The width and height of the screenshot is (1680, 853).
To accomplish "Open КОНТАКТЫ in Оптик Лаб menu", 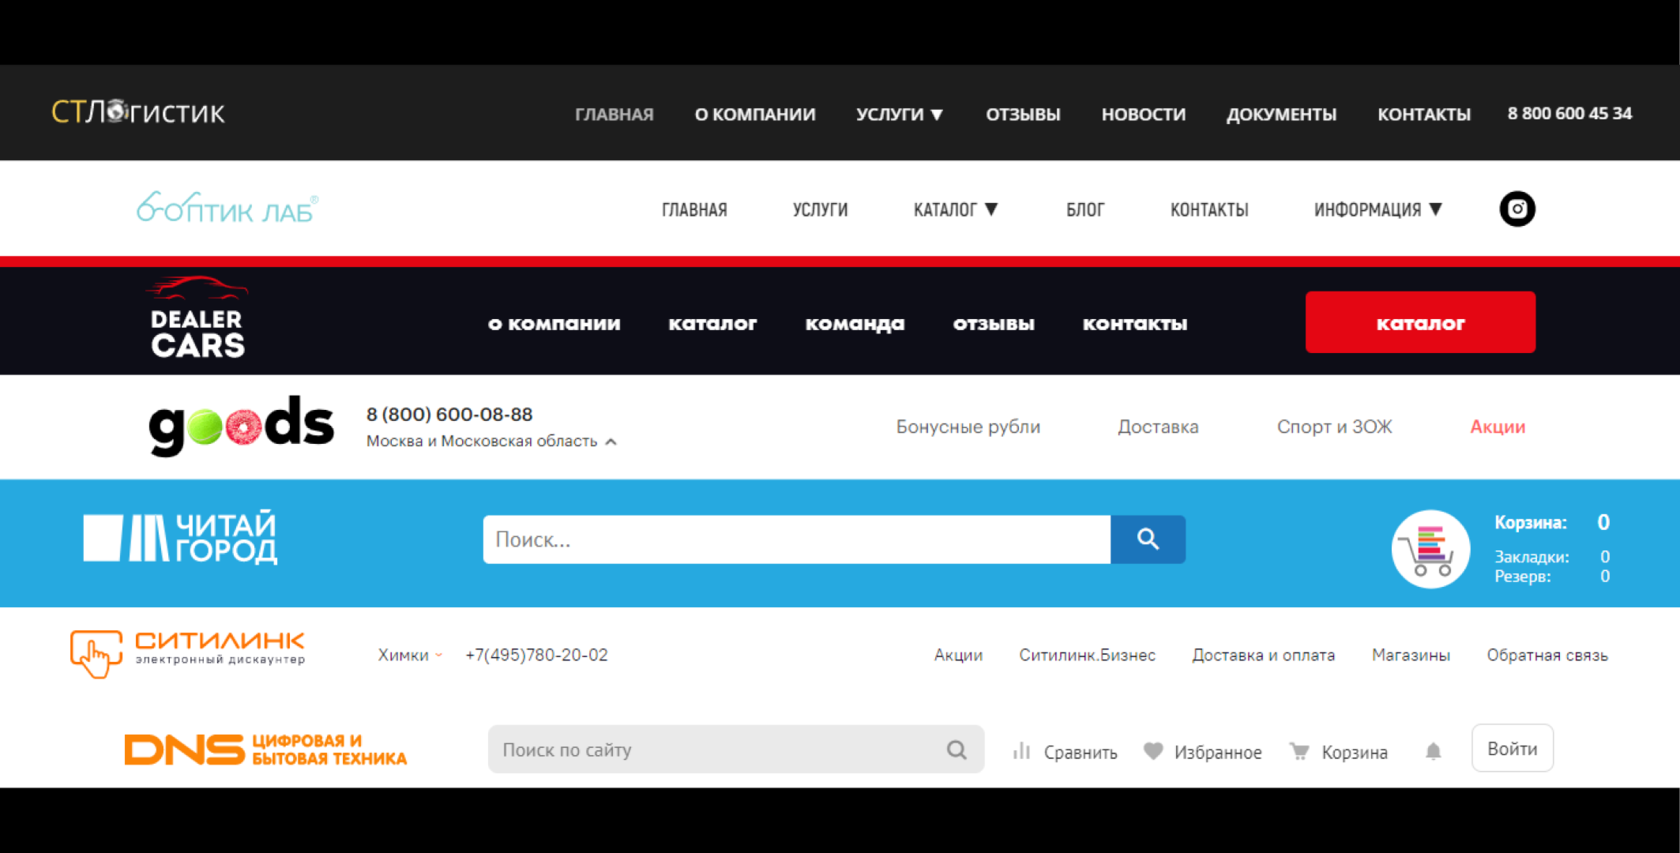I will (x=1209, y=210).
